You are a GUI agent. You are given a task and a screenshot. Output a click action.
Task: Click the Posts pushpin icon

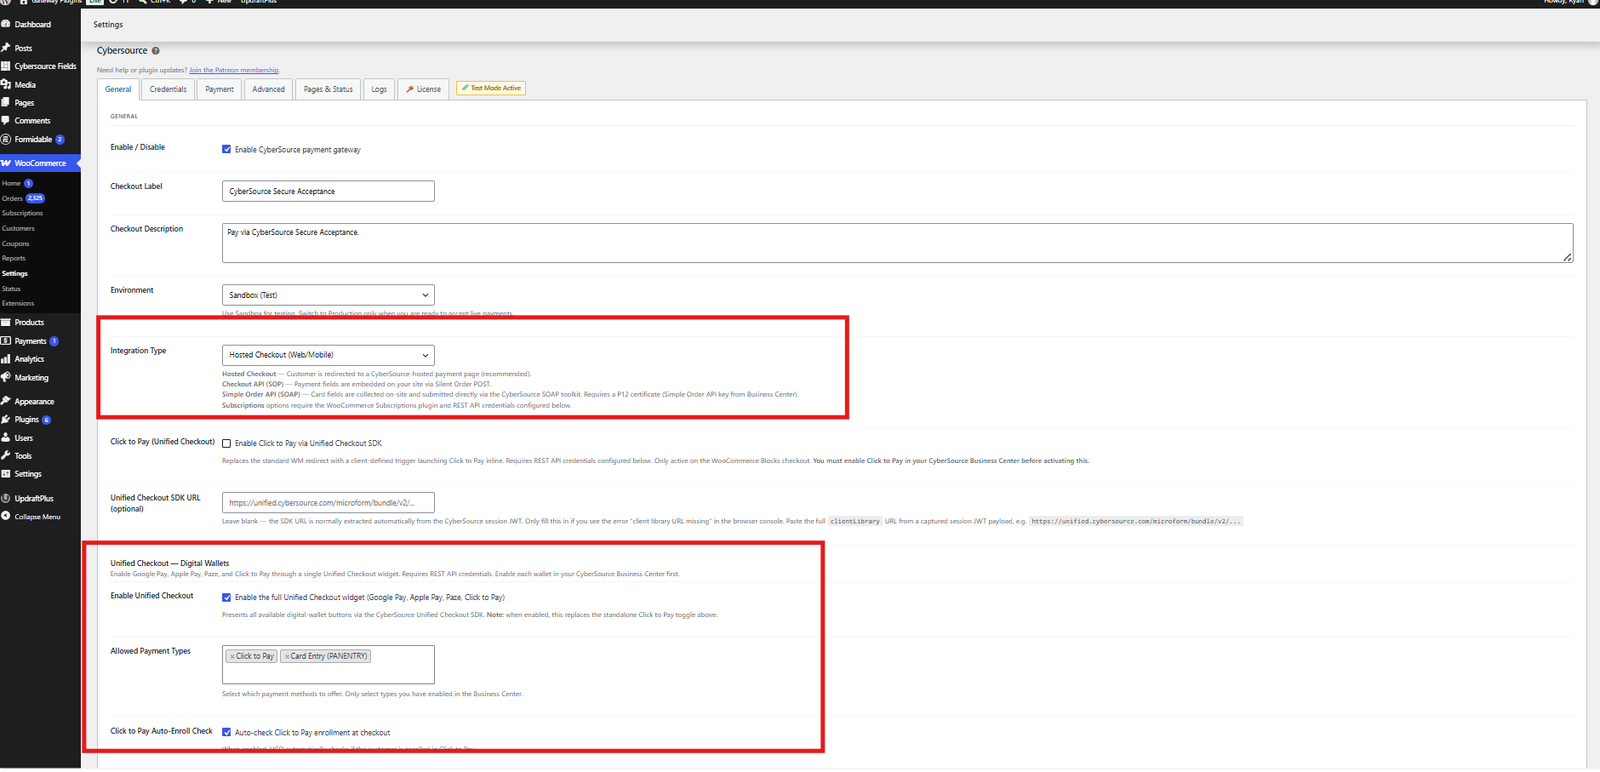coord(6,48)
